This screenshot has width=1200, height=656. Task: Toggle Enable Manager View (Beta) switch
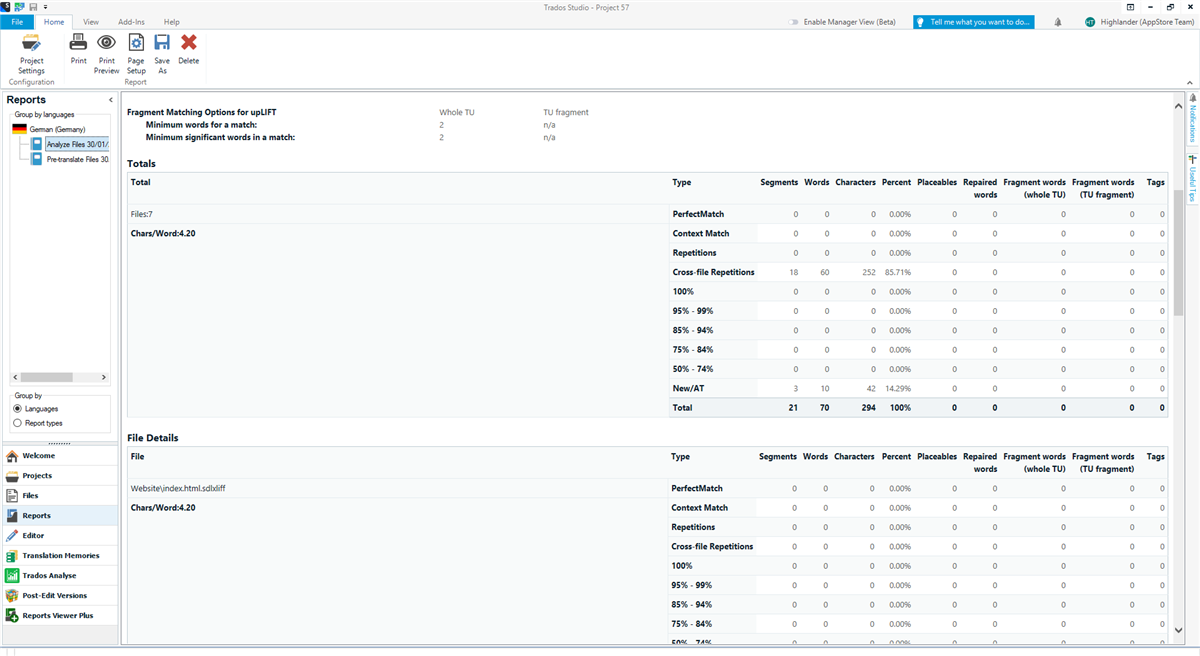[x=794, y=22]
